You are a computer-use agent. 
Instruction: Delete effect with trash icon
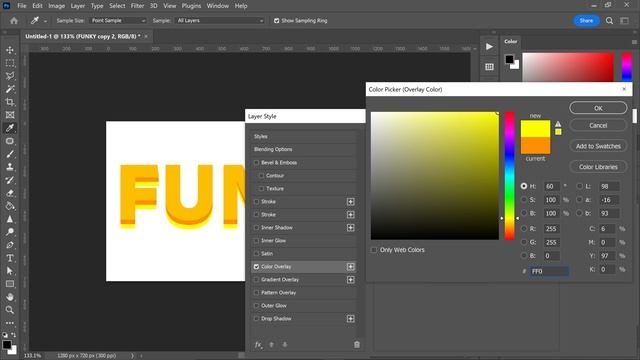coord(357,344)
